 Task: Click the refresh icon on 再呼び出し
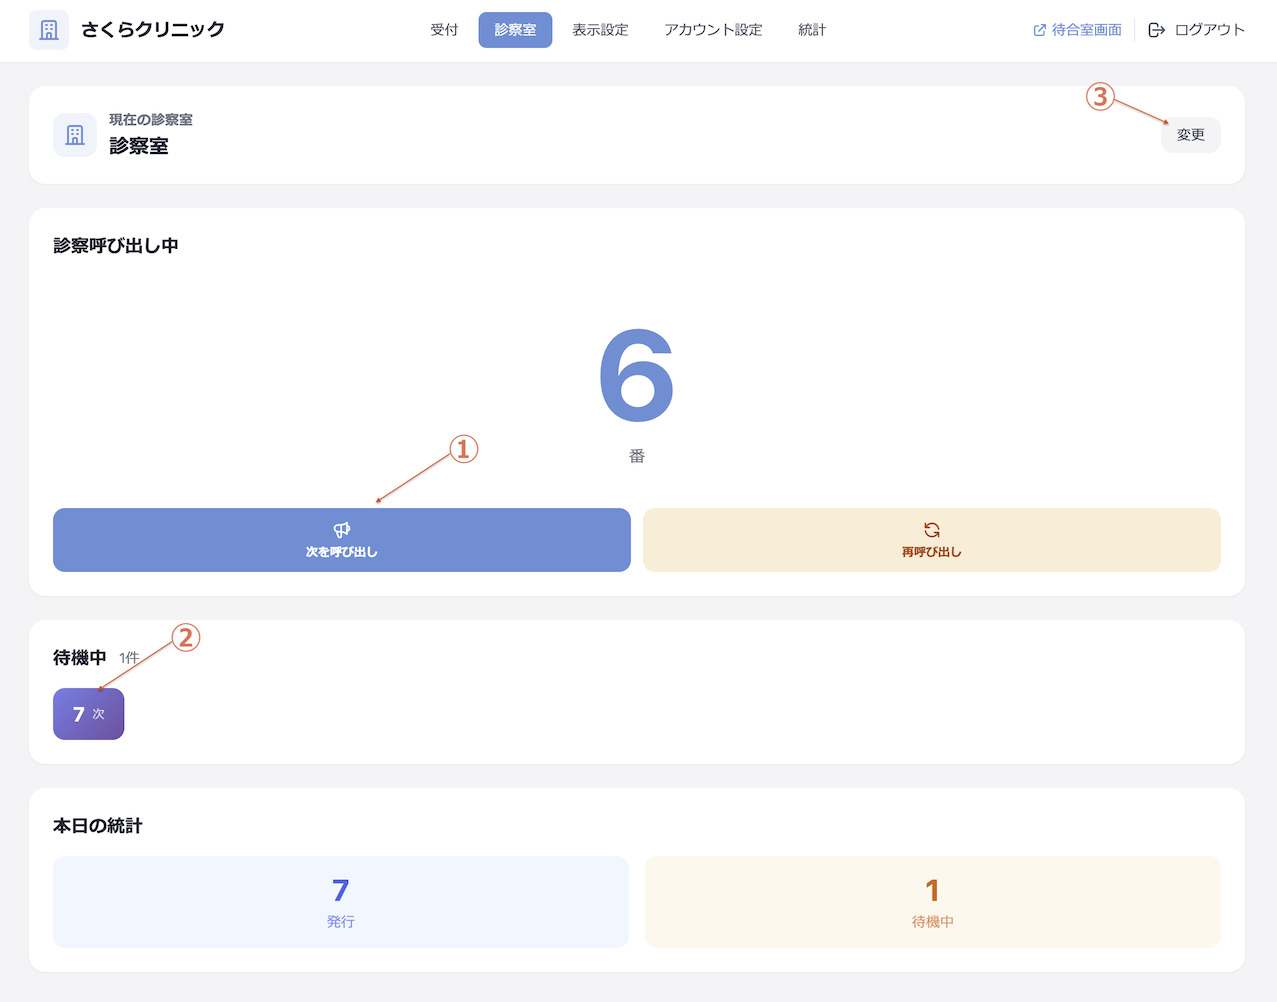click(931, 531)
